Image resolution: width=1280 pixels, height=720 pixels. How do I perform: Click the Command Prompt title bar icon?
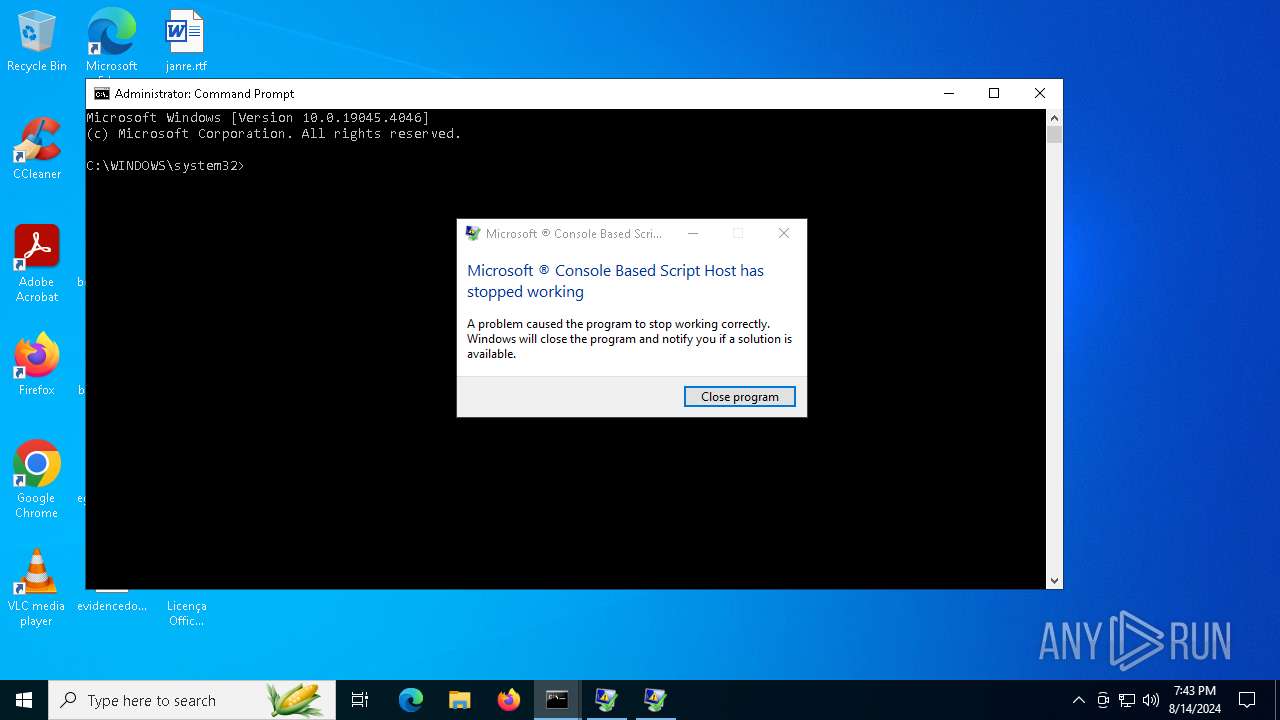[101, 94]
